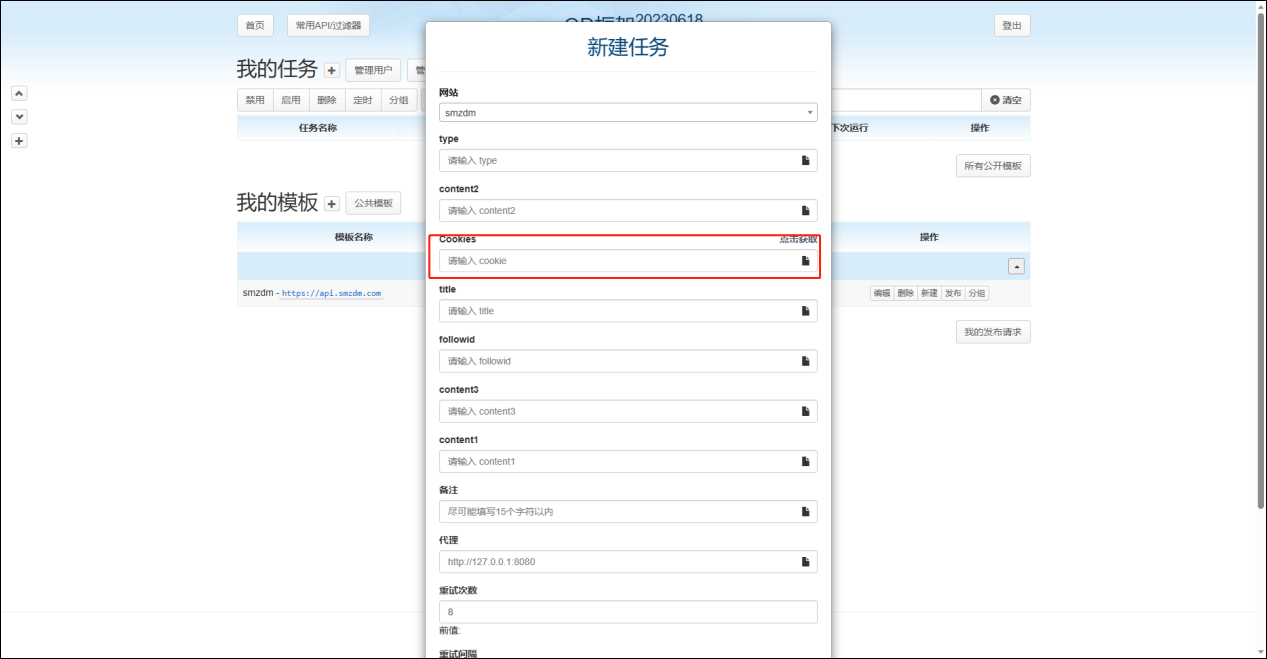Click the file icon in the type field

coord(805,160)
